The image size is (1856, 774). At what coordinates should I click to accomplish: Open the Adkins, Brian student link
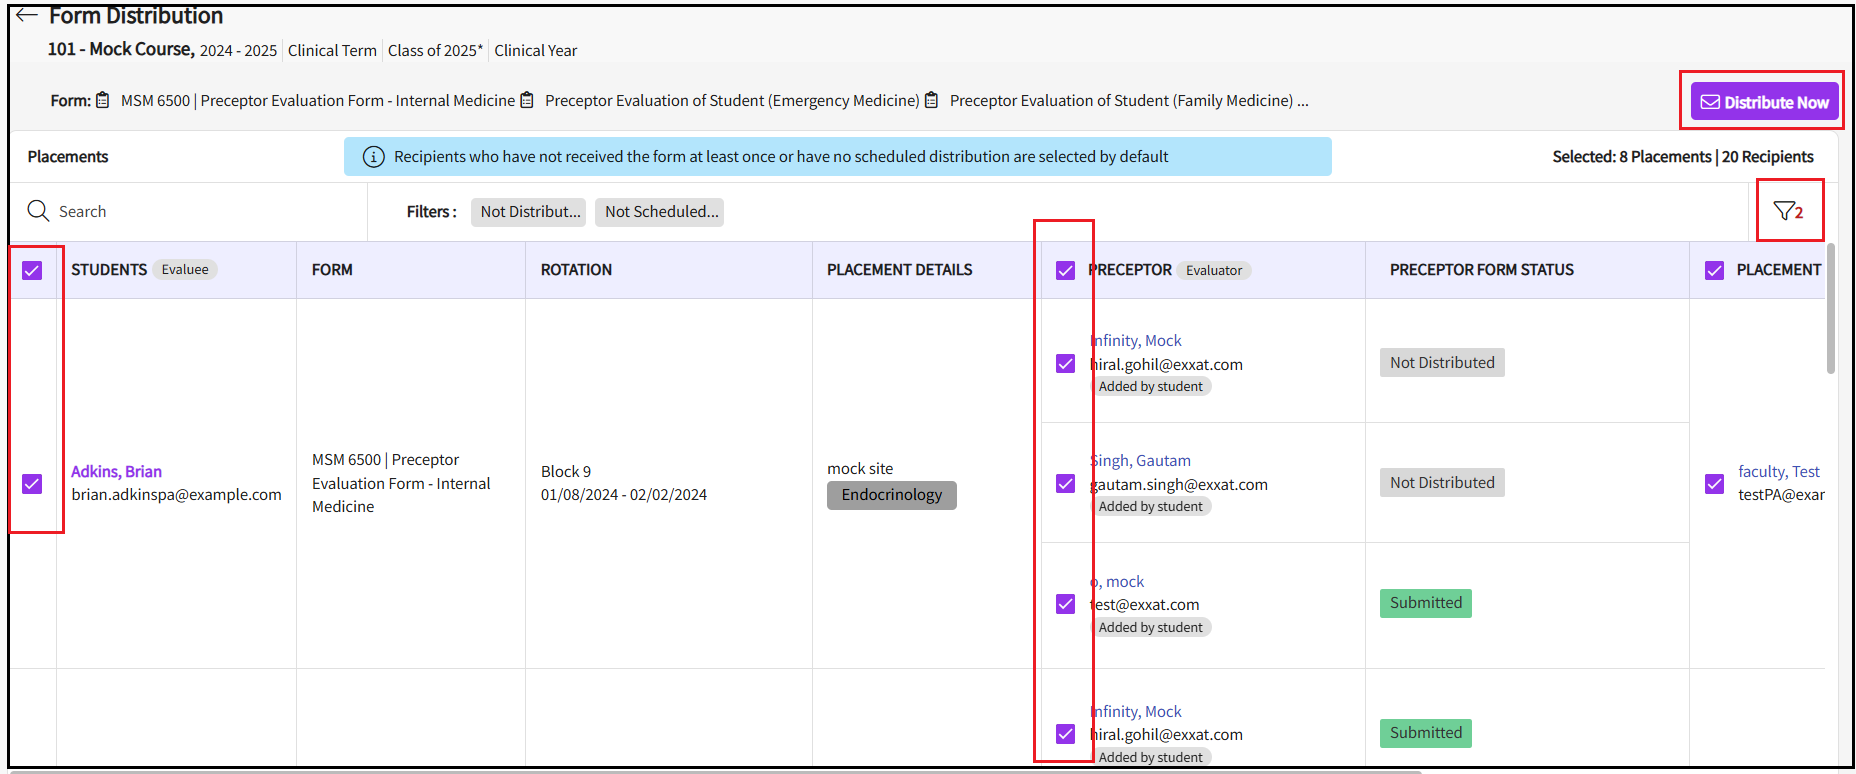pos(116,472)
